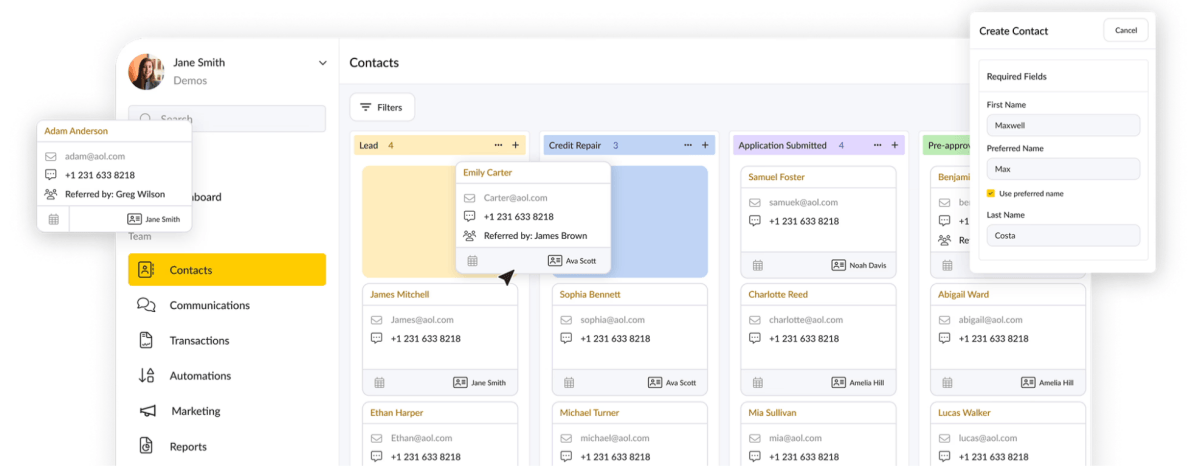Image resolution: width=1200 pixels, height=472 pixels.
Task: Click Ava Scott assignee on Emily Carter card
Action: (x=571, y=260)
